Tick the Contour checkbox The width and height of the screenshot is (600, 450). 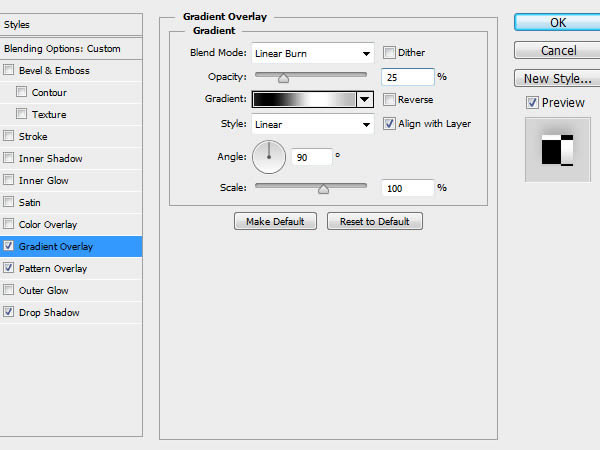pos(21,92)
